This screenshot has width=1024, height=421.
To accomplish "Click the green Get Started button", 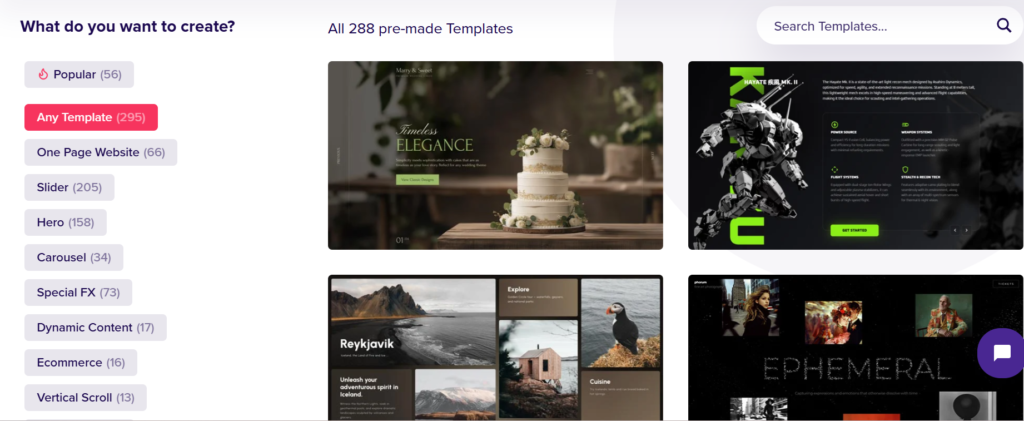I will pyautogui.click(x=854, y=230).
